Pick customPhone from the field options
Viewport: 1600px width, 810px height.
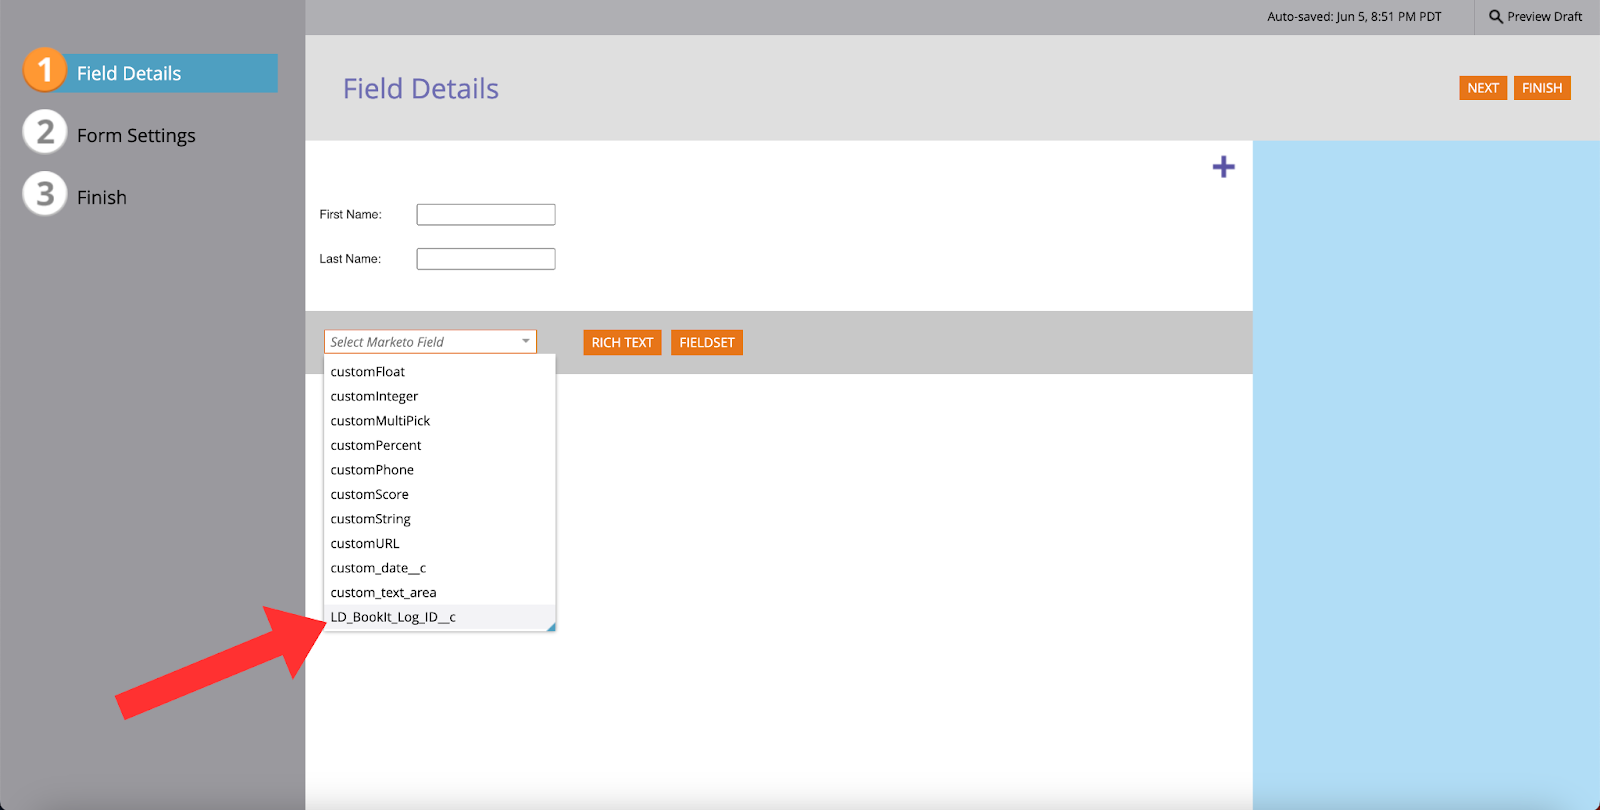[372, 470]
